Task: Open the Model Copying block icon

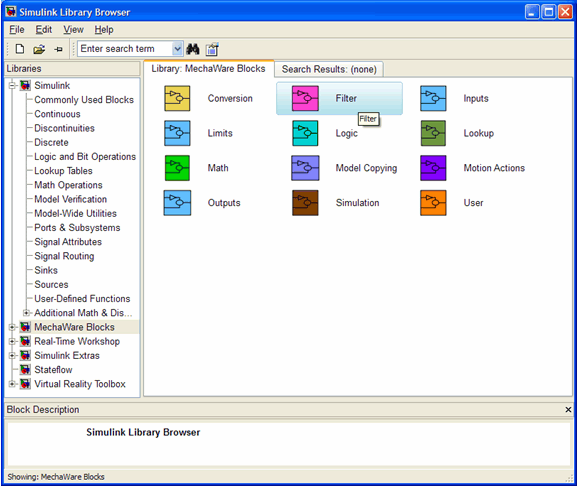Action: [x=305, y=168]
